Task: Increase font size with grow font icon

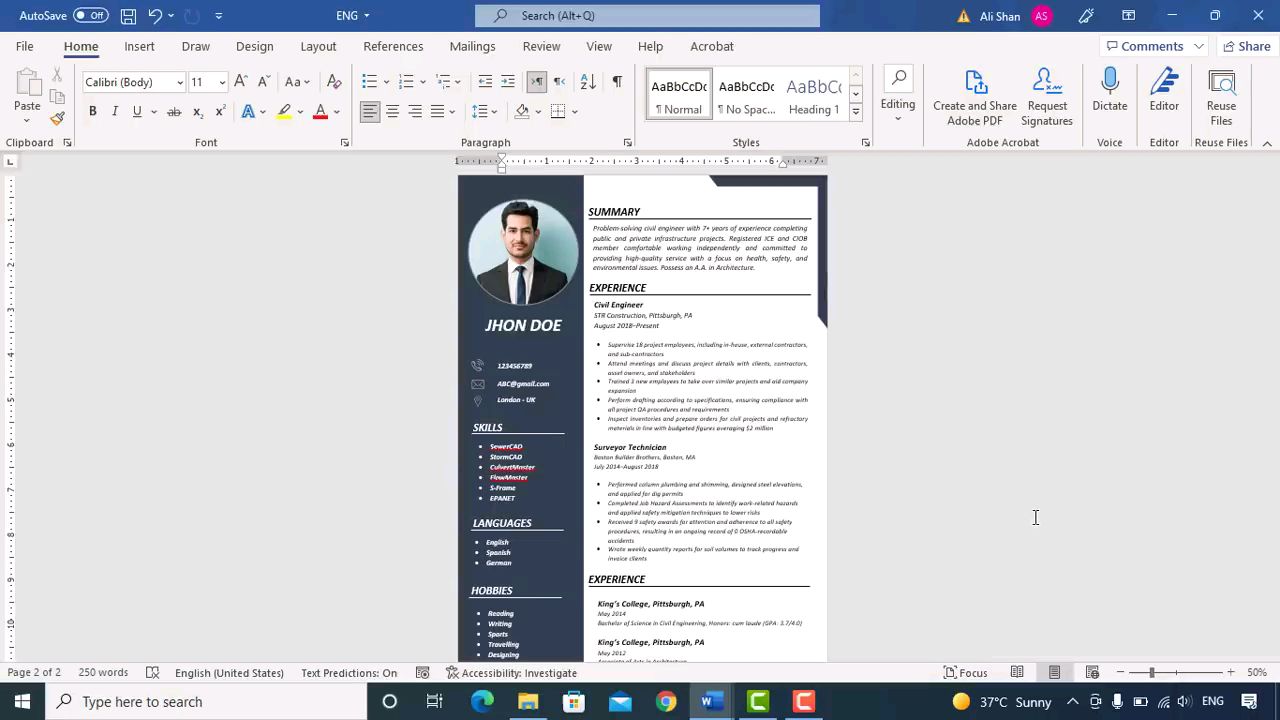Action: point(240,82)
